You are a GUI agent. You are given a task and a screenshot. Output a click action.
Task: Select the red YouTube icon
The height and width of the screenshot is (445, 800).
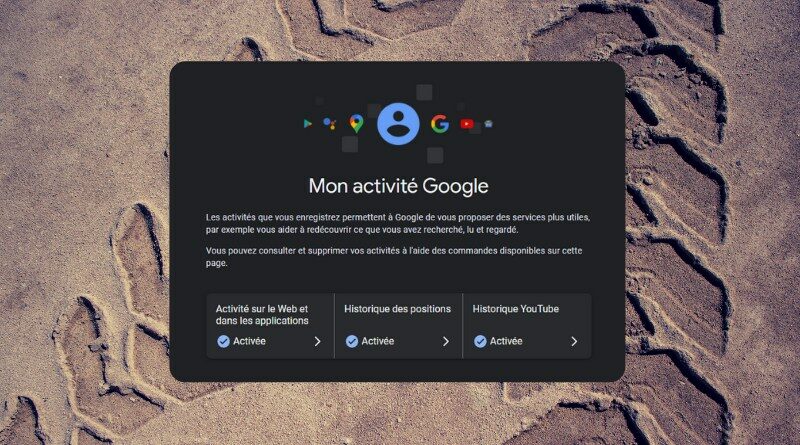(467, 124)
